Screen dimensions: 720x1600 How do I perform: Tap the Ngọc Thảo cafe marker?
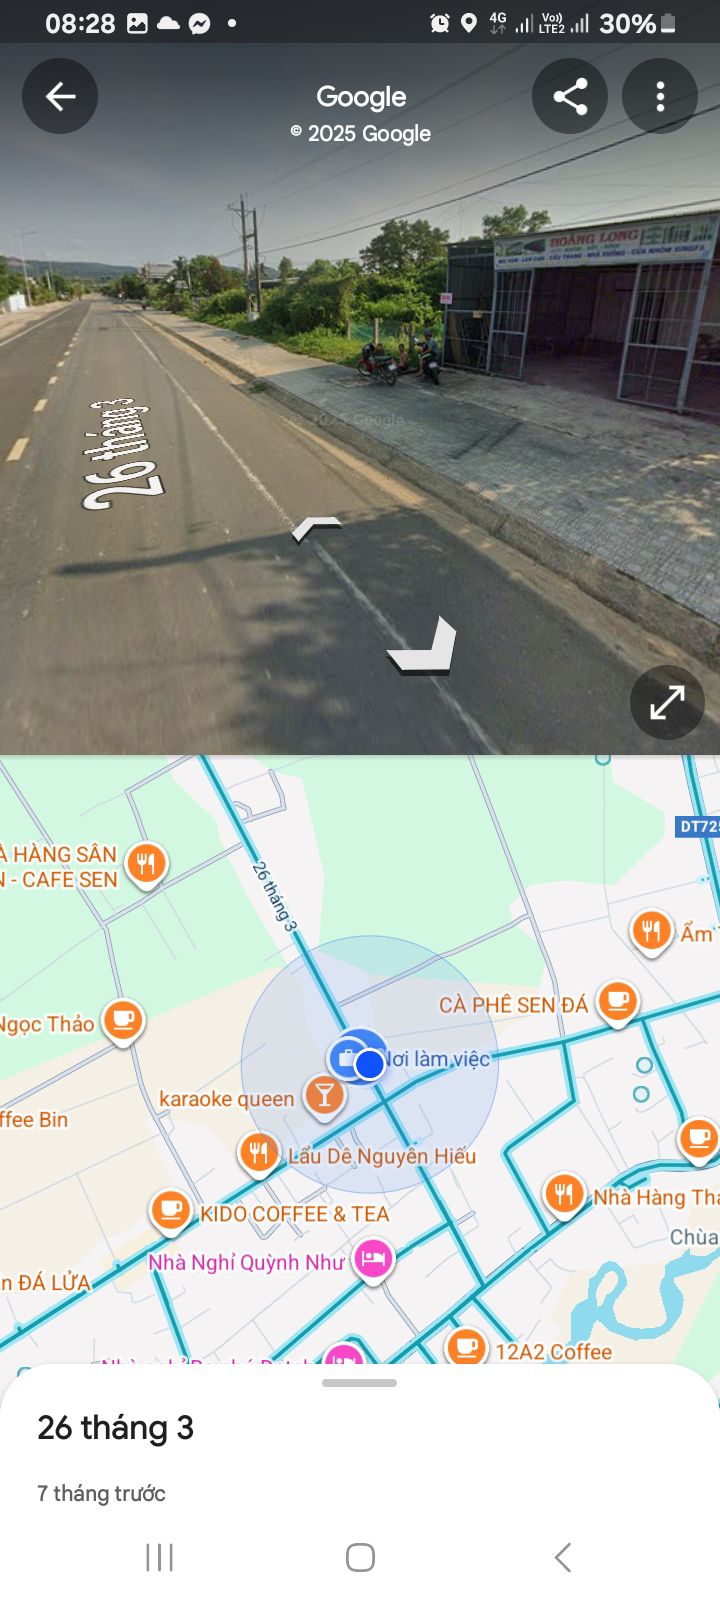point(123,1020)
